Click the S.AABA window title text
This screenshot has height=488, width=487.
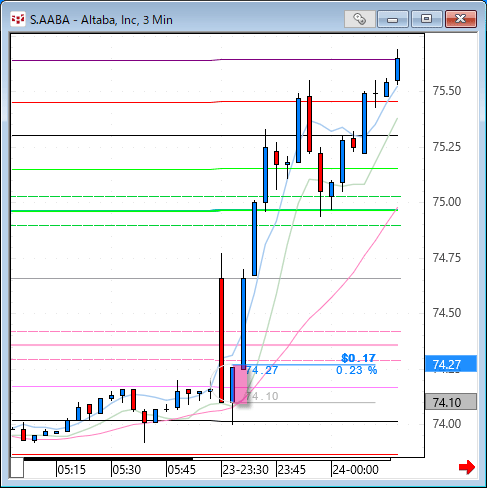click(x=101, y=20)
